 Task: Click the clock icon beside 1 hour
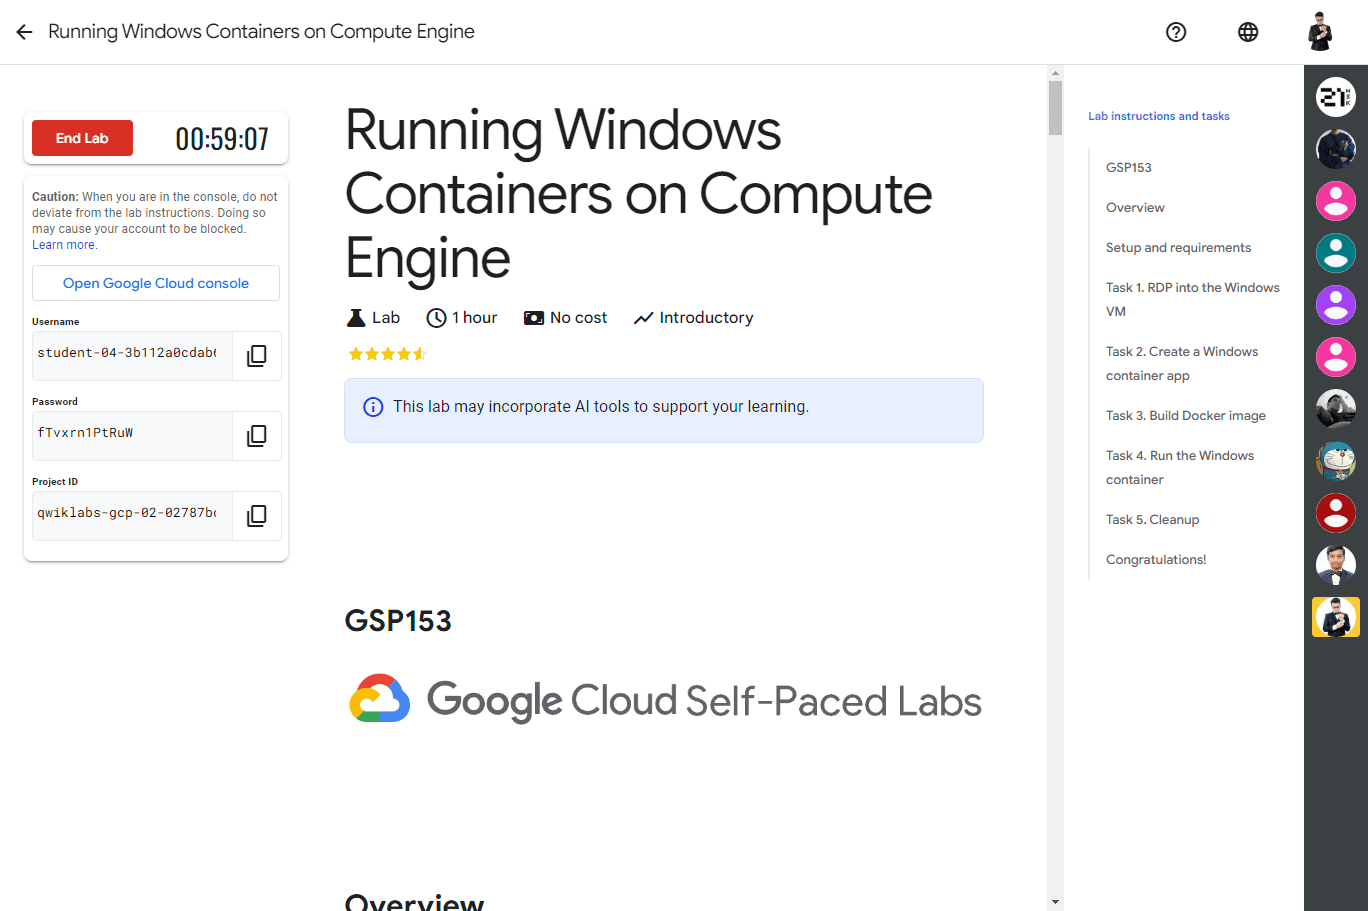[x=436, y=318]
